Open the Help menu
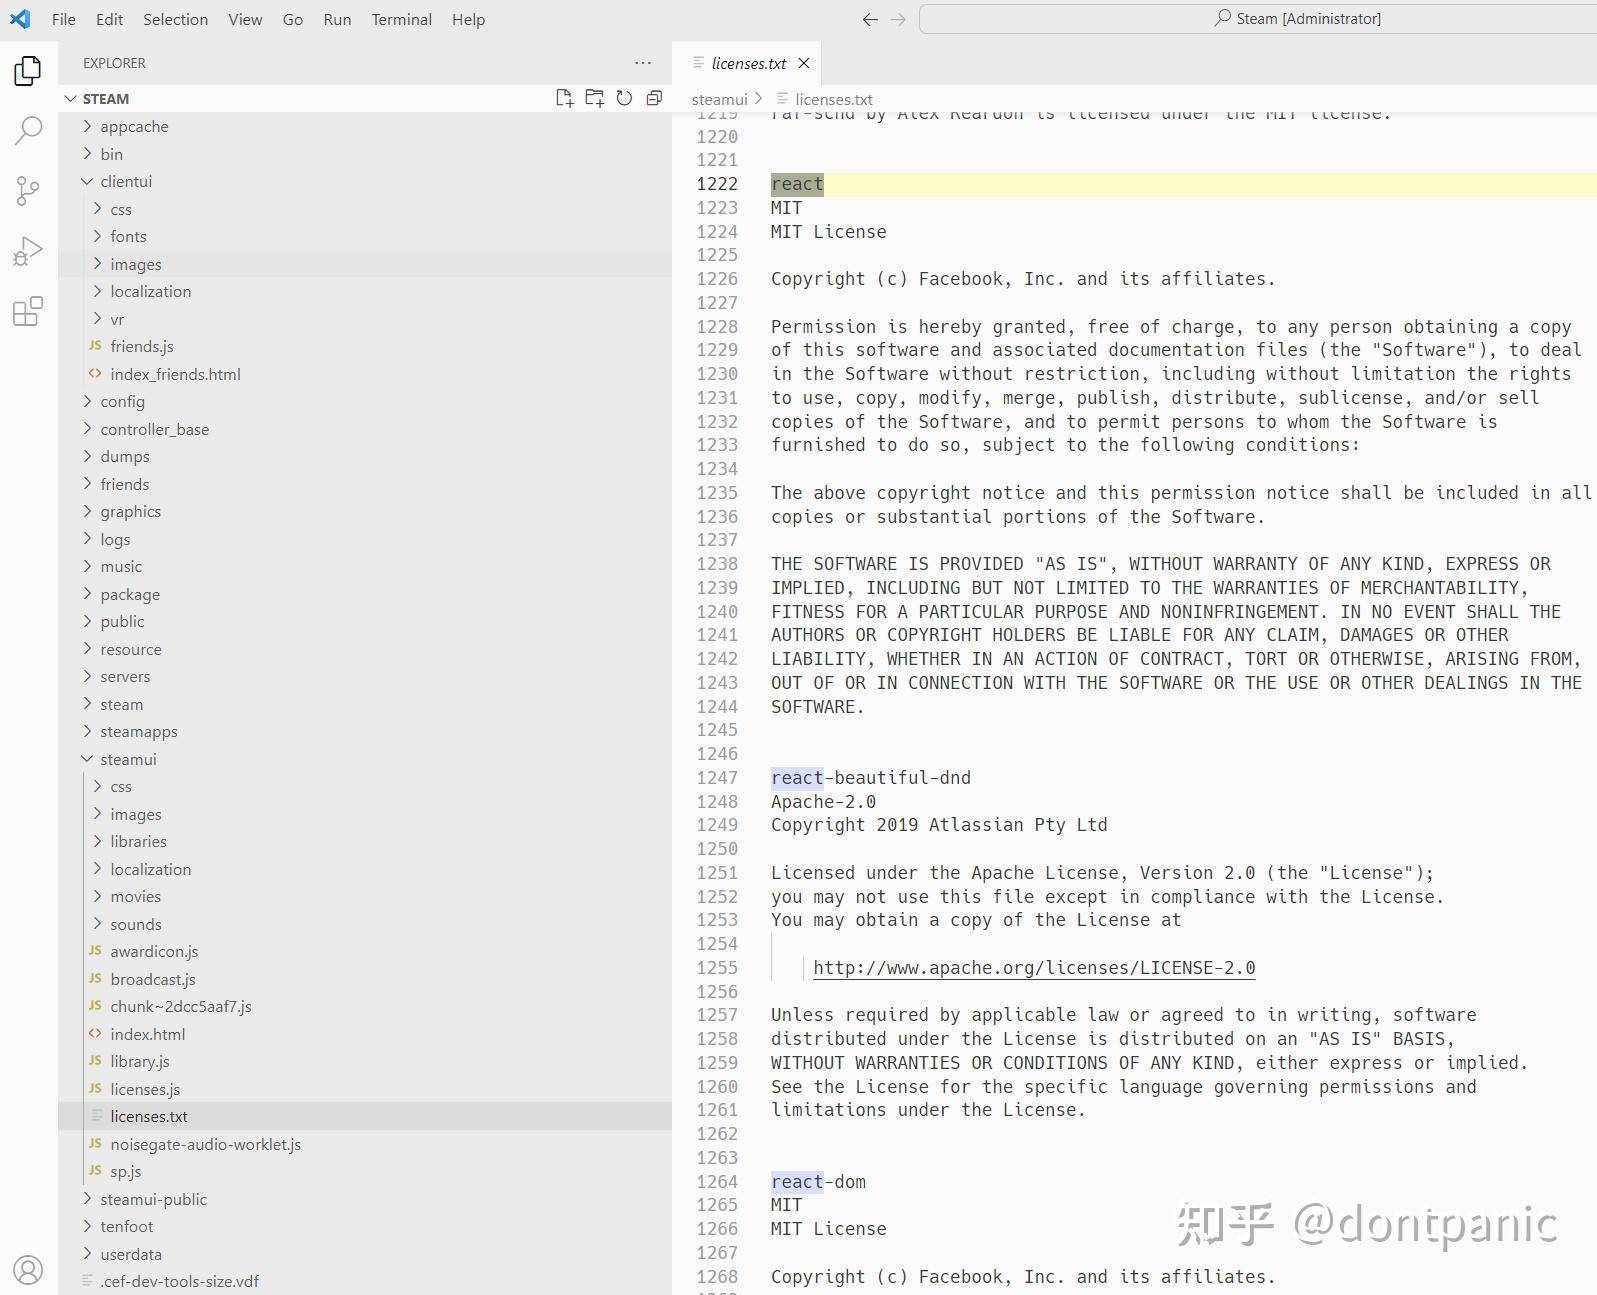 click(x=468, y=19)
